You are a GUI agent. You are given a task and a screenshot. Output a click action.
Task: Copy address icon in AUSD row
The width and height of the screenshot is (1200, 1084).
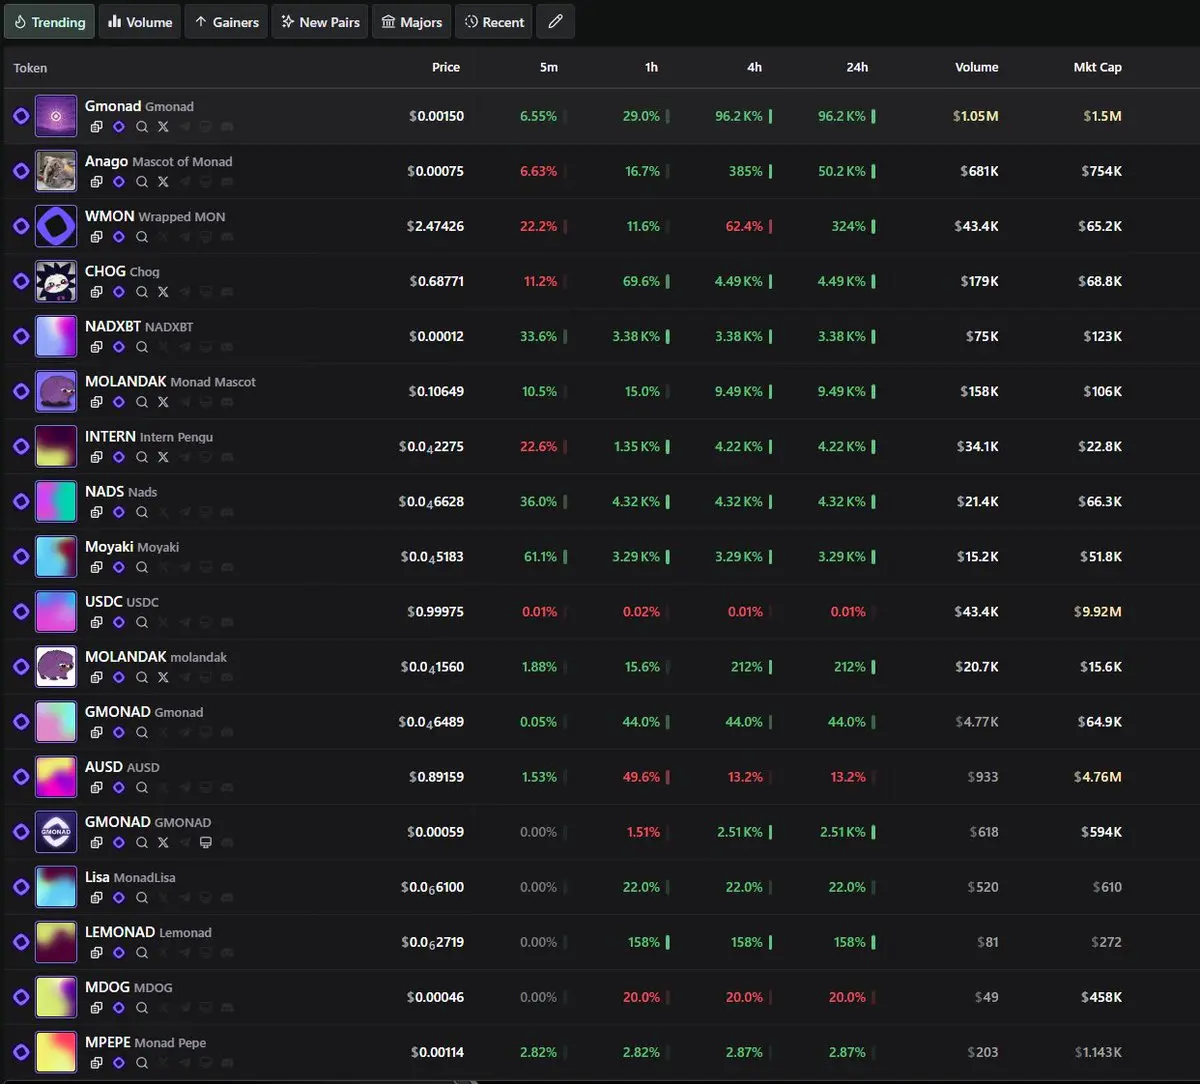point(96,787)
